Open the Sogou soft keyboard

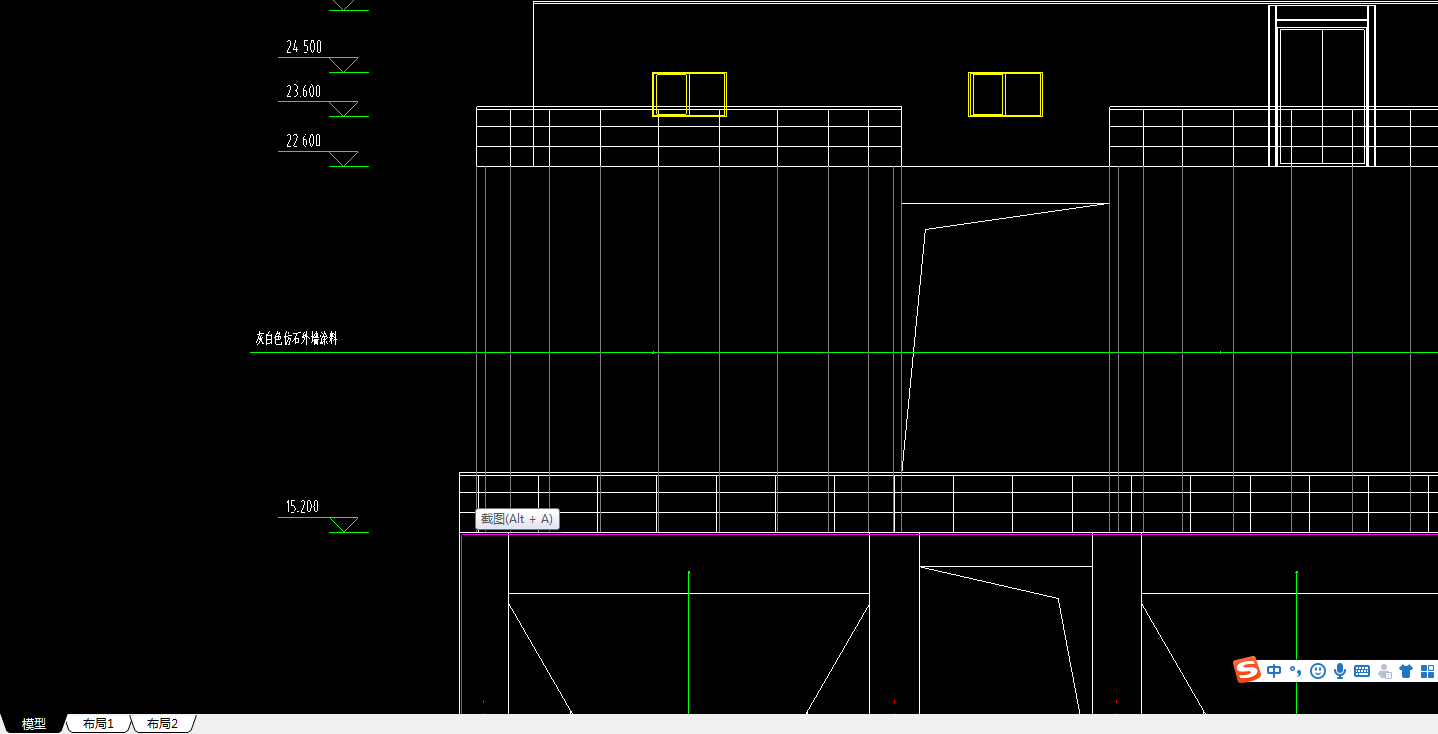[1362, 671]
